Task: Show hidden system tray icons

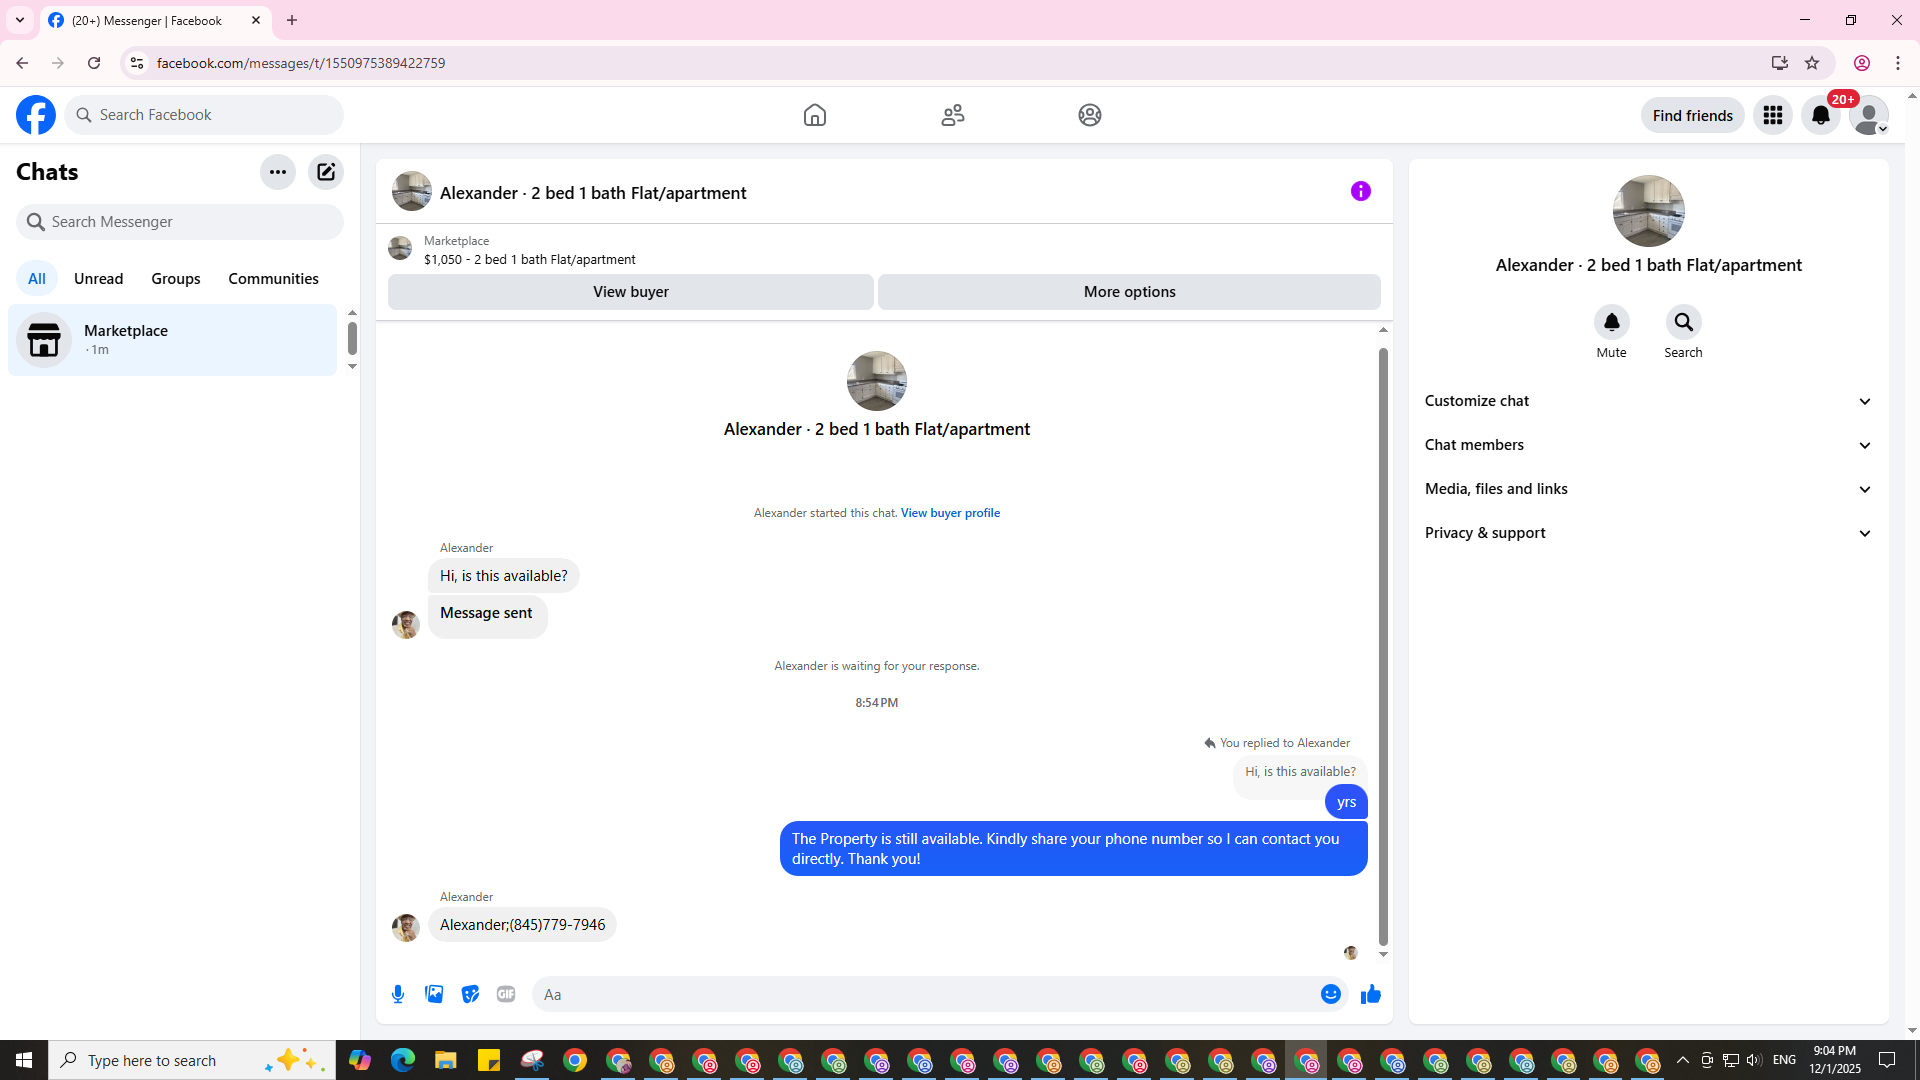Action: [1682, 1060]
